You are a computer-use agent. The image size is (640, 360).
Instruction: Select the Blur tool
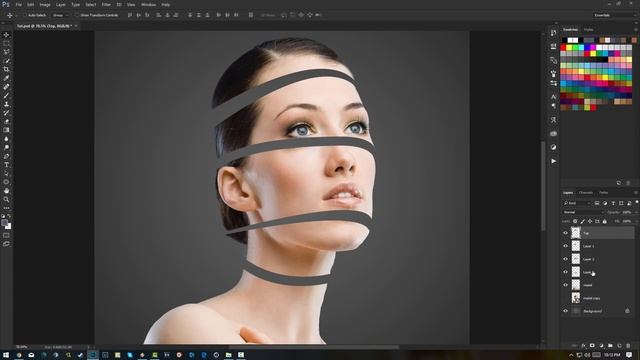coord(6,139)
